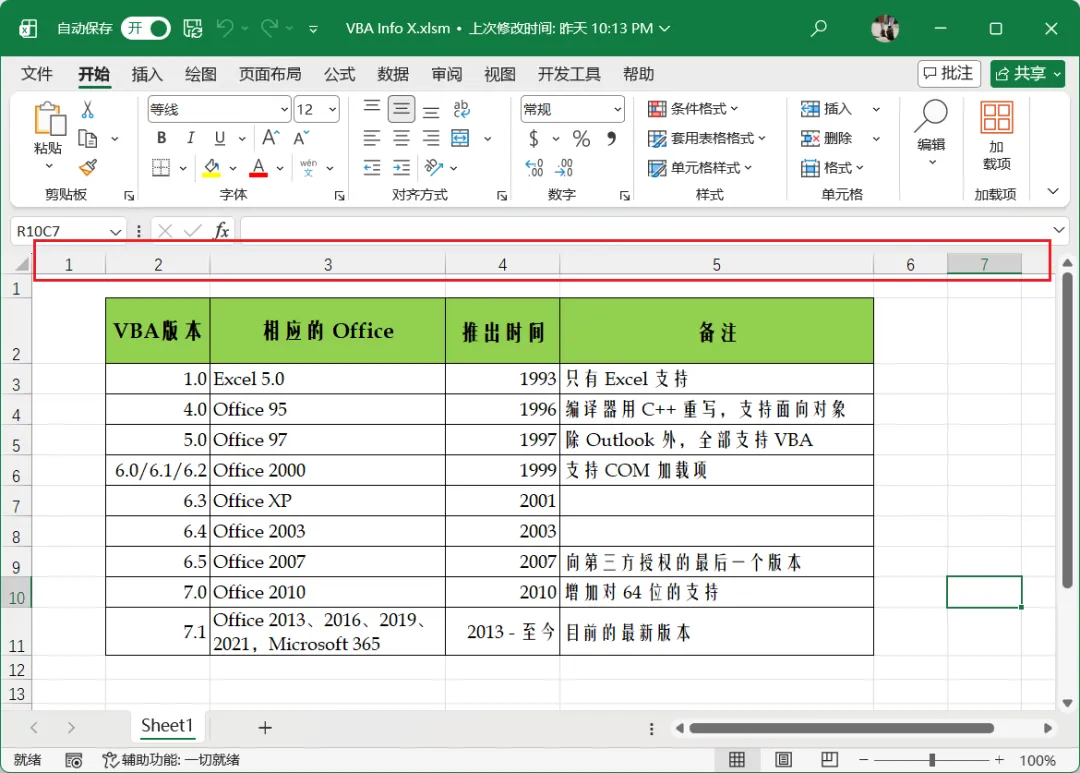The image size is (1080, 773).
Task: Toggle underline formatting
Action: pos(220,138)
